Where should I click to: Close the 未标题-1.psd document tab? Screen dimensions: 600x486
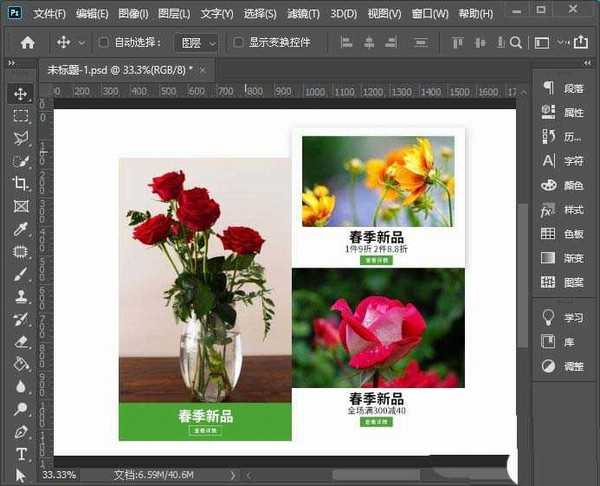[x=204, y=70]
